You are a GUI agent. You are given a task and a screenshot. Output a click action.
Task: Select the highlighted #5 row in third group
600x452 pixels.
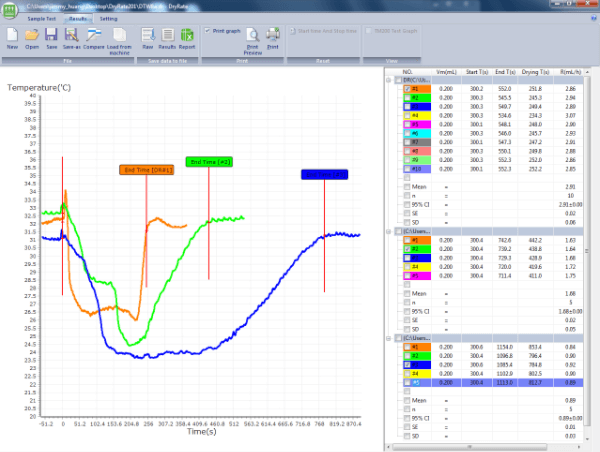pos(493,383)
